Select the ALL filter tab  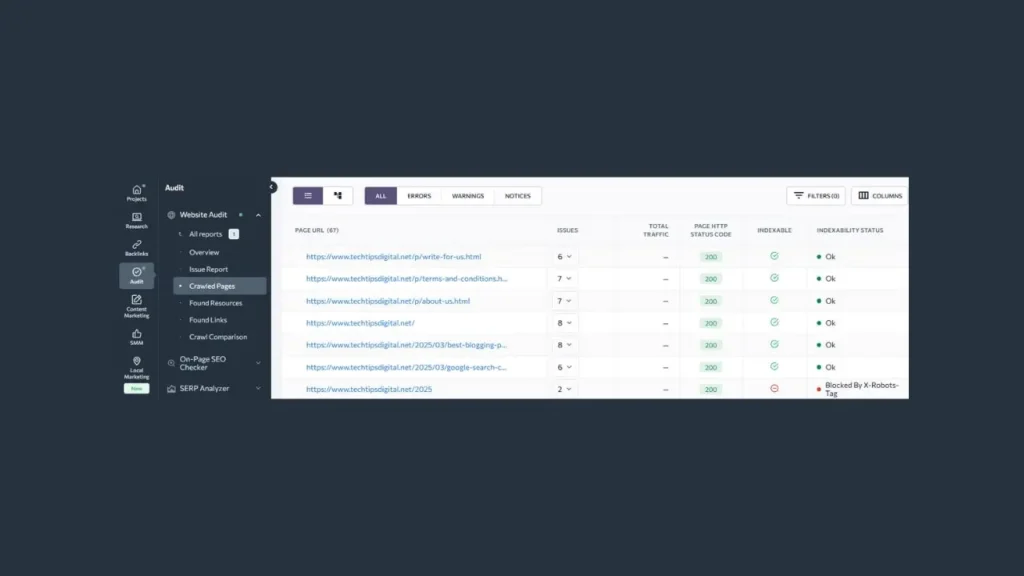pos(381,196)
